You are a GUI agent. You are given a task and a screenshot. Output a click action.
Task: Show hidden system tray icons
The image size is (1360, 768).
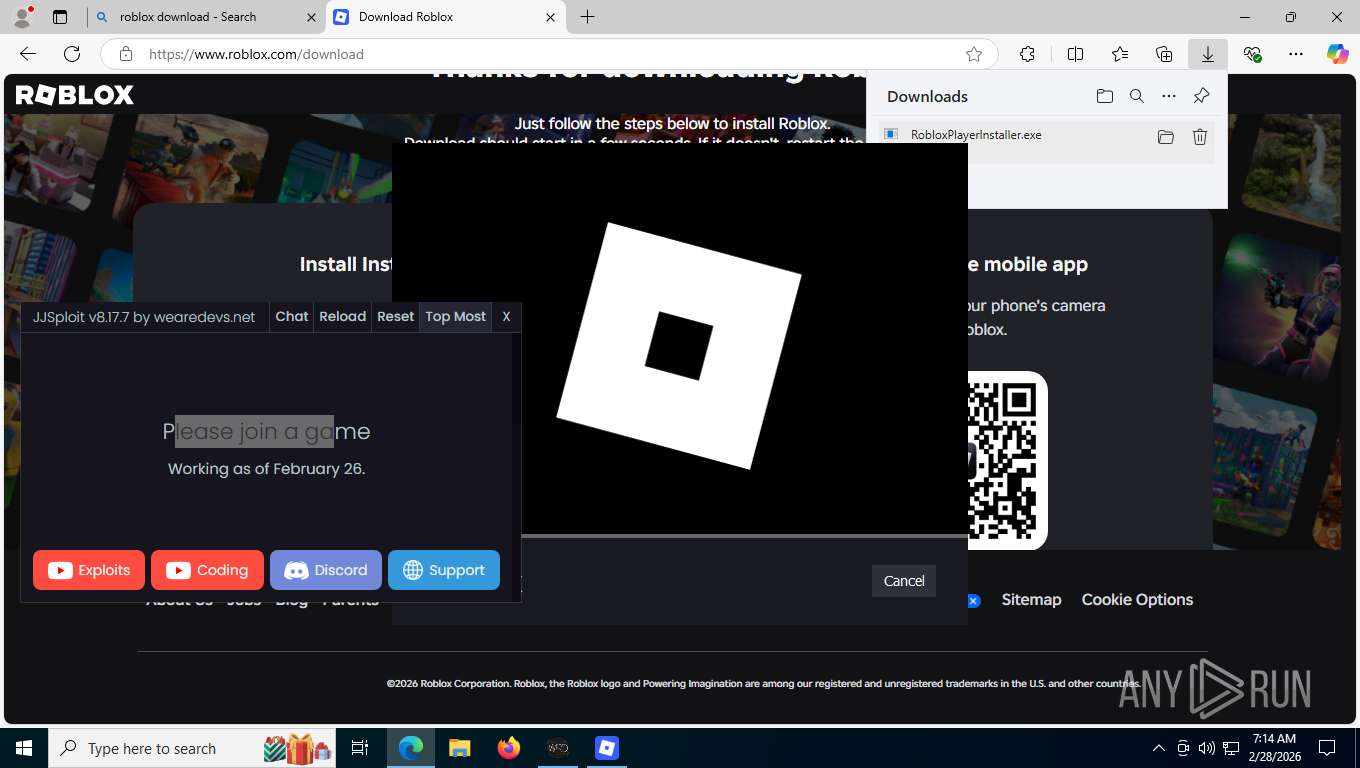[1159, 748]
